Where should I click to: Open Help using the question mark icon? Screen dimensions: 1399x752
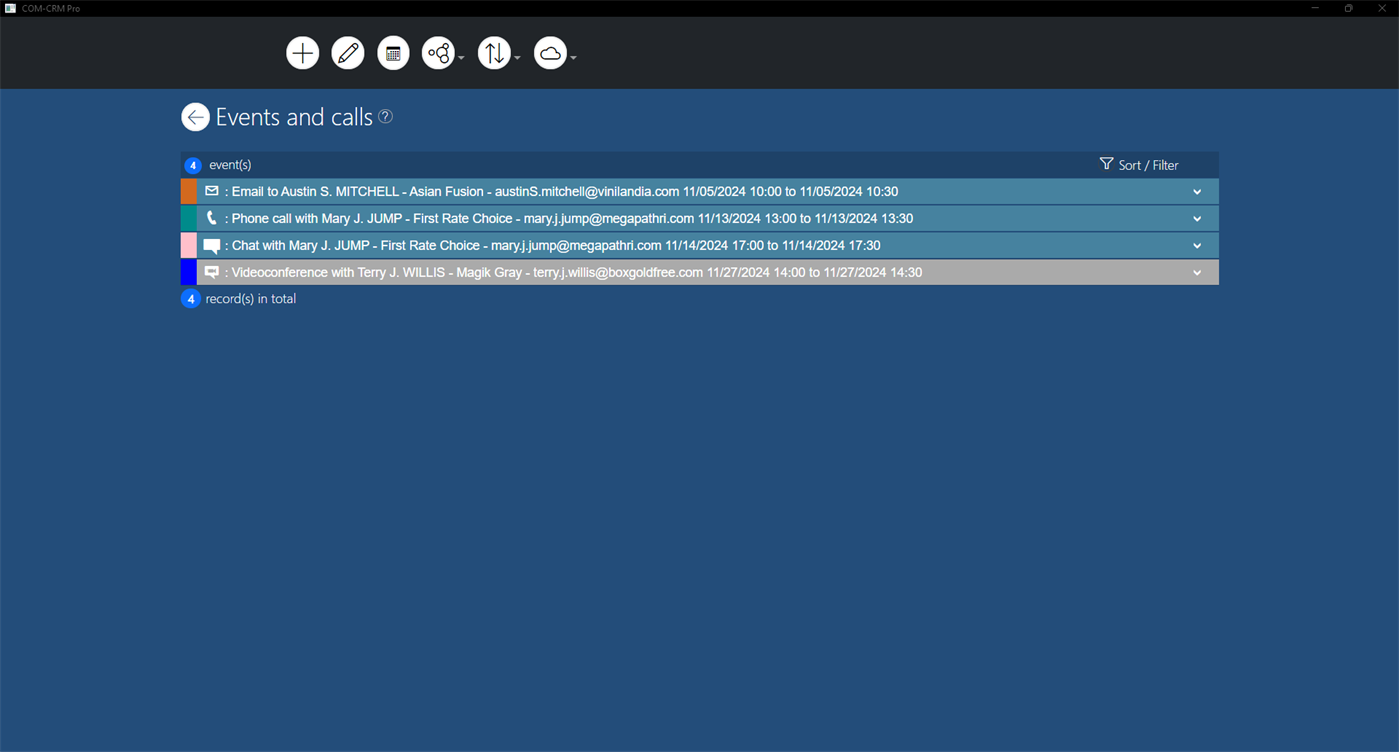click(385, 117)
